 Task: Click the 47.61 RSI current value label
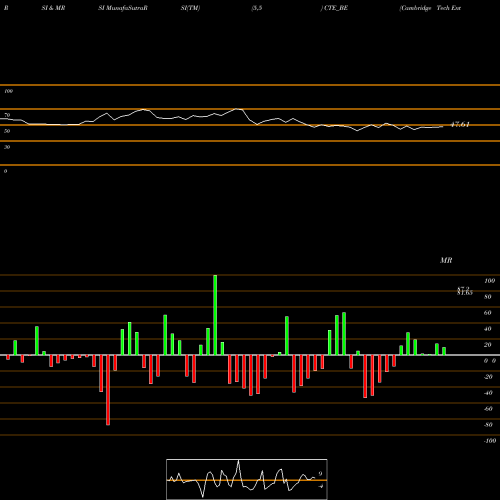tap(460, 125)
